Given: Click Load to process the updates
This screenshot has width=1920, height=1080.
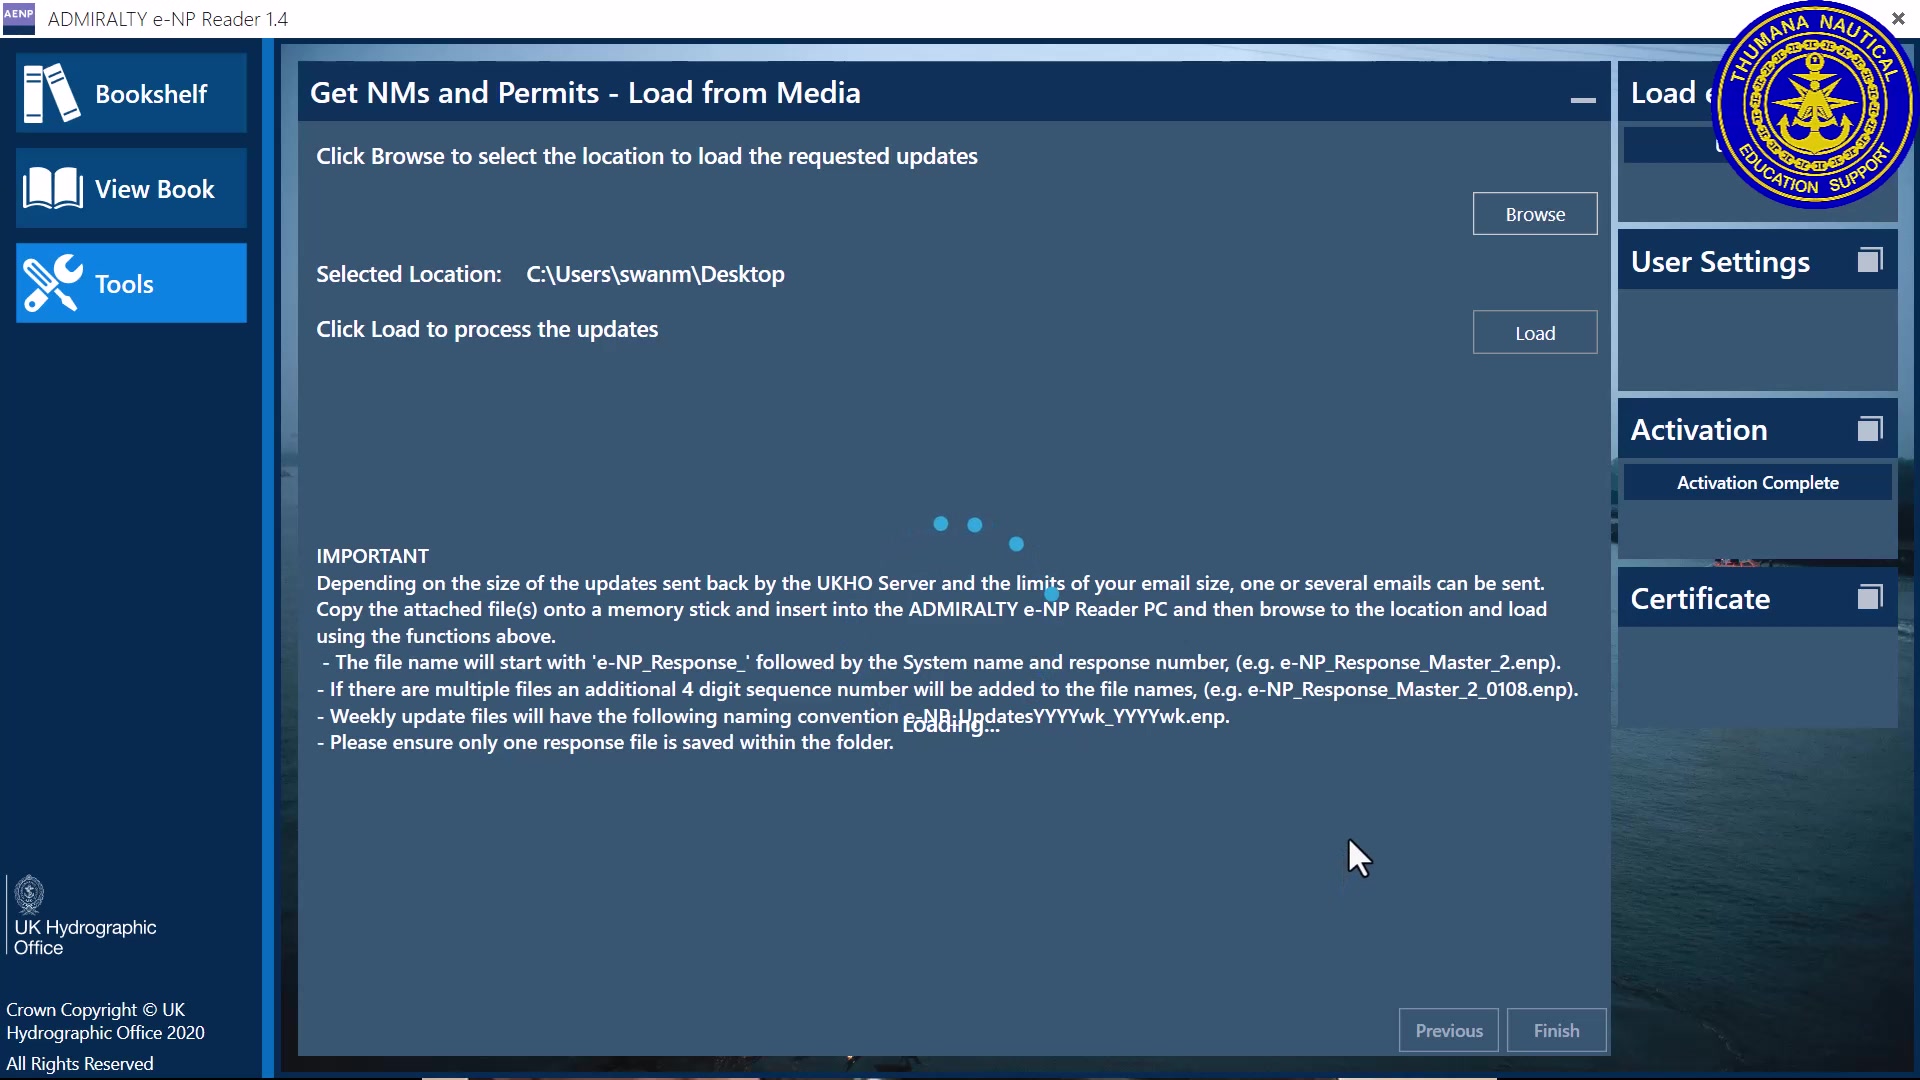Looking at the screenshot, I should tap(1535, 333).
